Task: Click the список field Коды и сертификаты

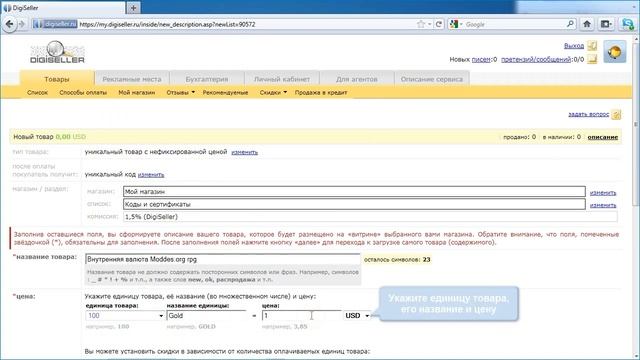Action: coord(354,204)
